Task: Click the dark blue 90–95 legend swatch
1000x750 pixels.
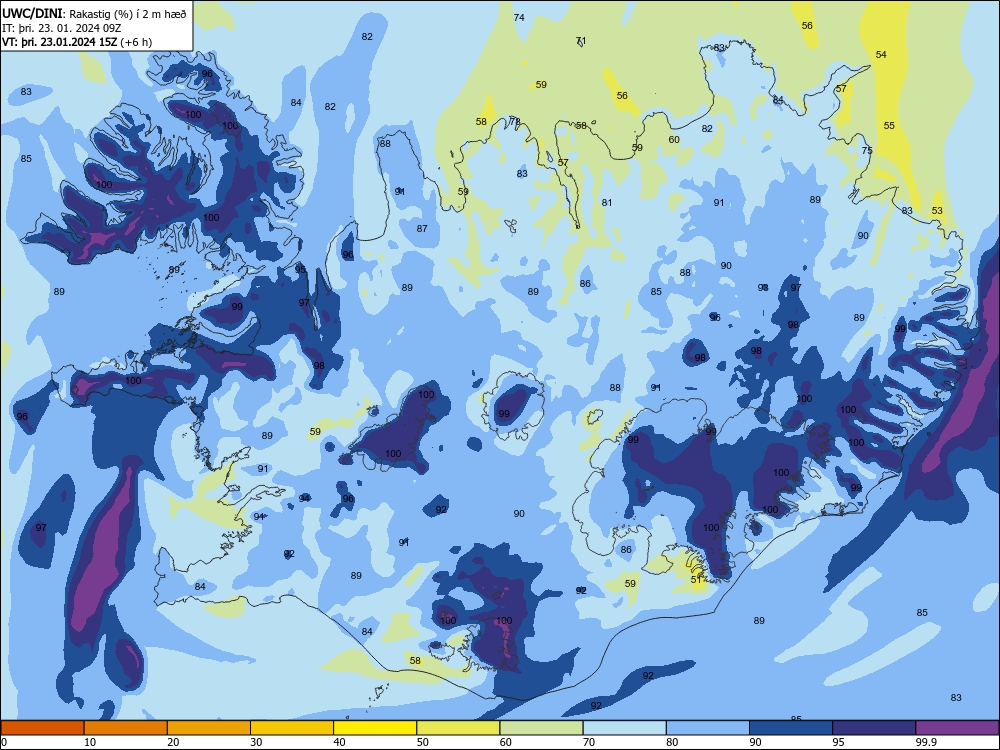Action: point(791,728)
